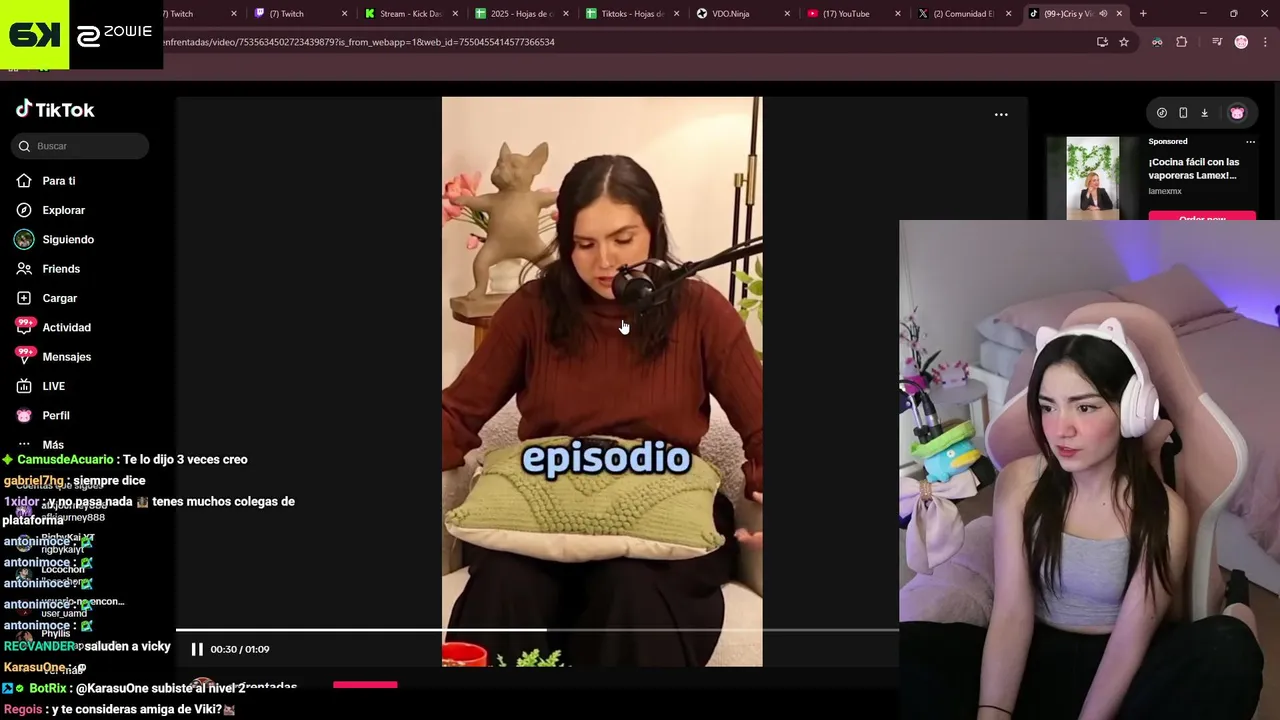Viewport: 1280px width, 720px height.
Task: Seek on the video progress bar
Action: [x=537, y=630]
